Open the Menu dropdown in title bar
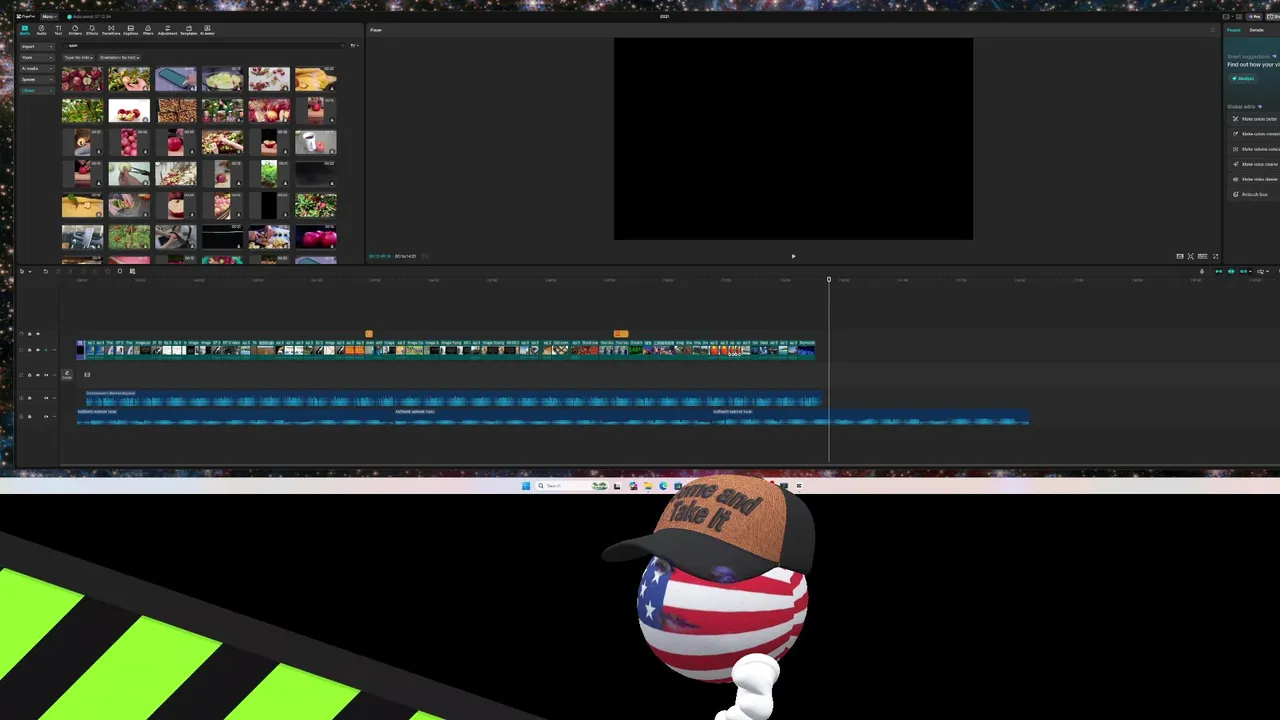This screenshot has height=720, width=1280. point(49,17)
